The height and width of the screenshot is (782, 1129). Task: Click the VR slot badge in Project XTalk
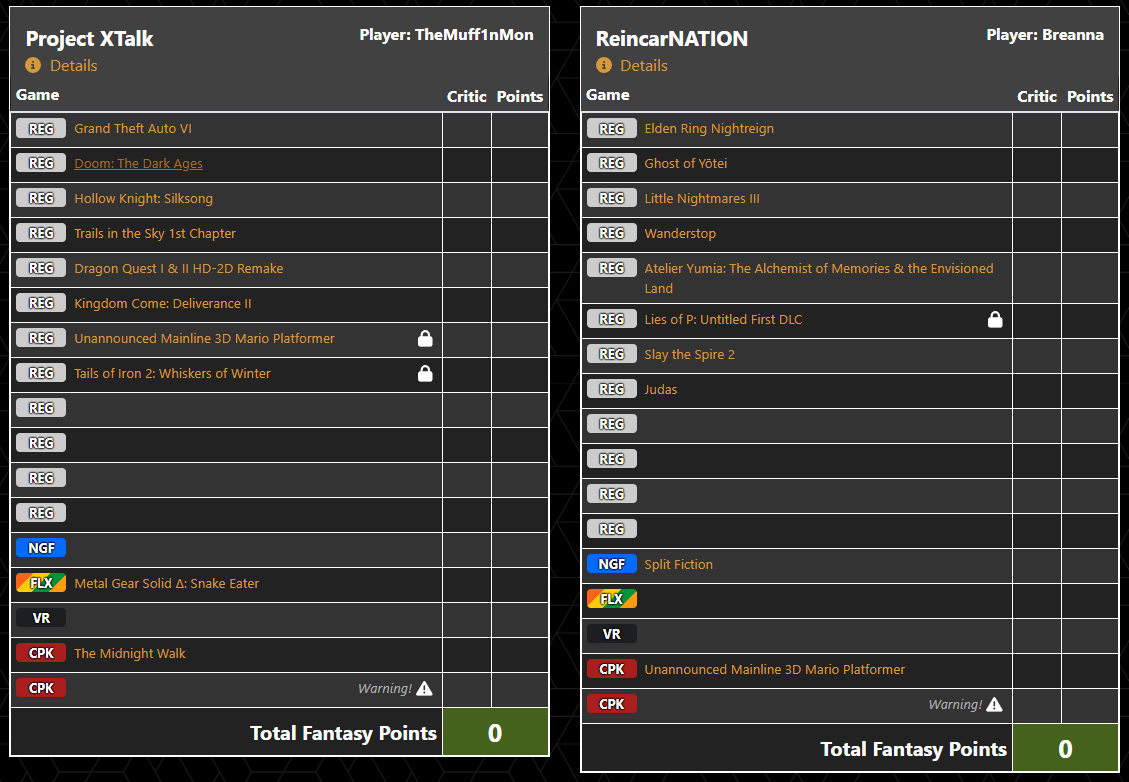tap(41, 618)
